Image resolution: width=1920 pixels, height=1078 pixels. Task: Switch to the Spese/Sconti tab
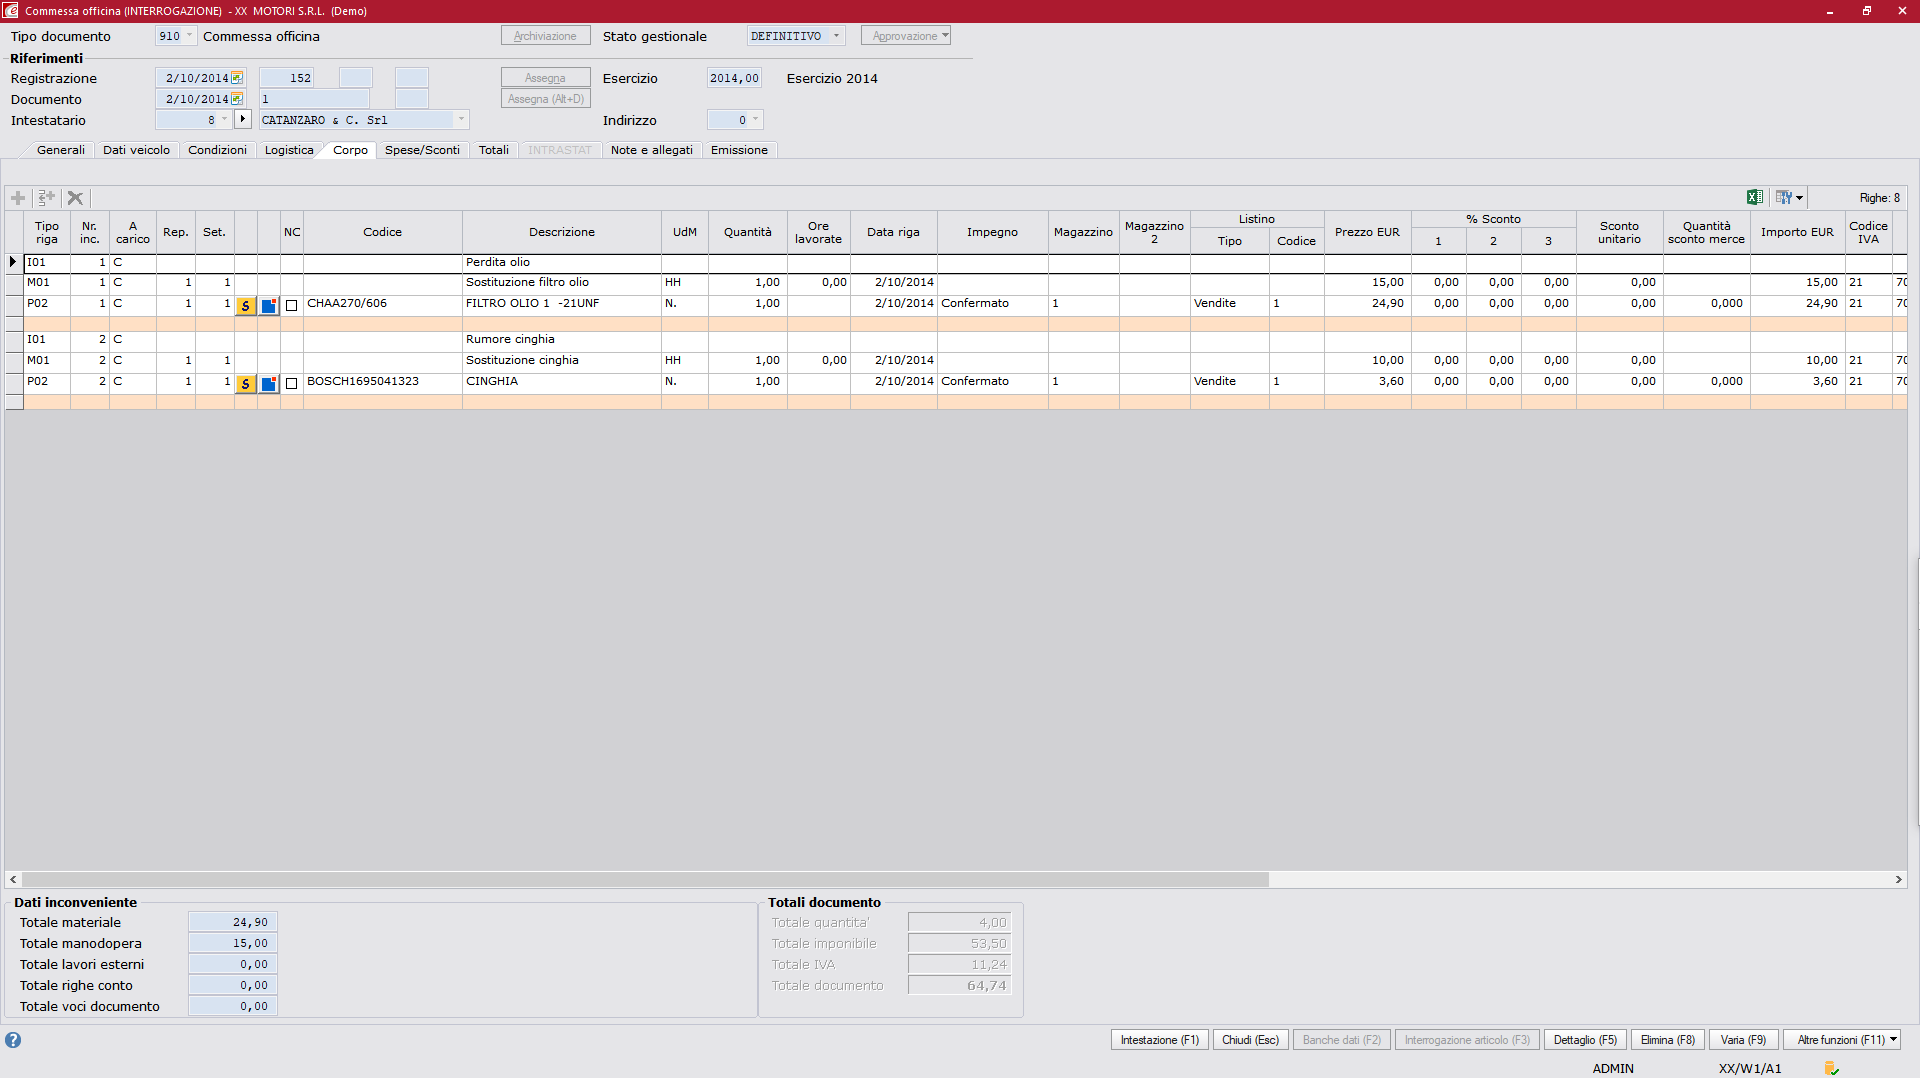[422, 150]
